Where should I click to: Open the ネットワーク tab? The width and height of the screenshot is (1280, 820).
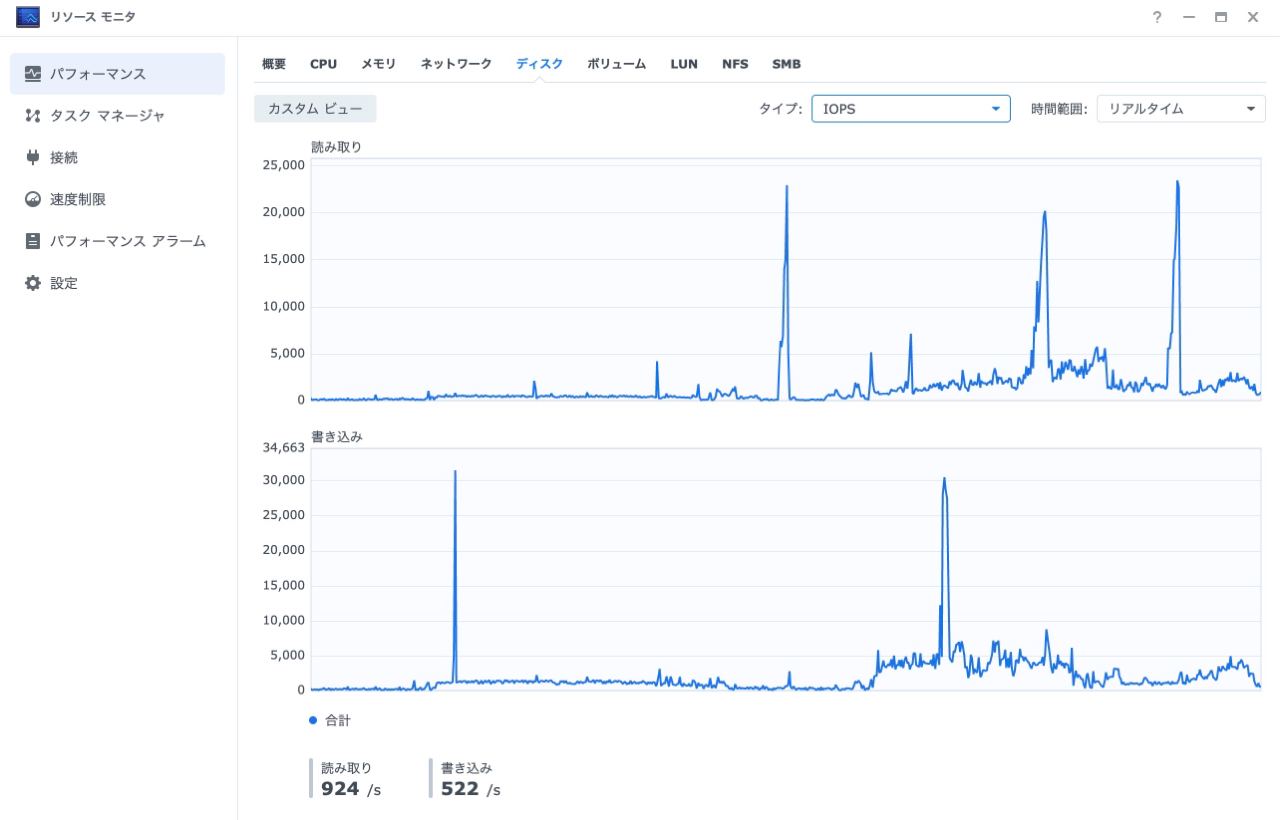(456, 64)
